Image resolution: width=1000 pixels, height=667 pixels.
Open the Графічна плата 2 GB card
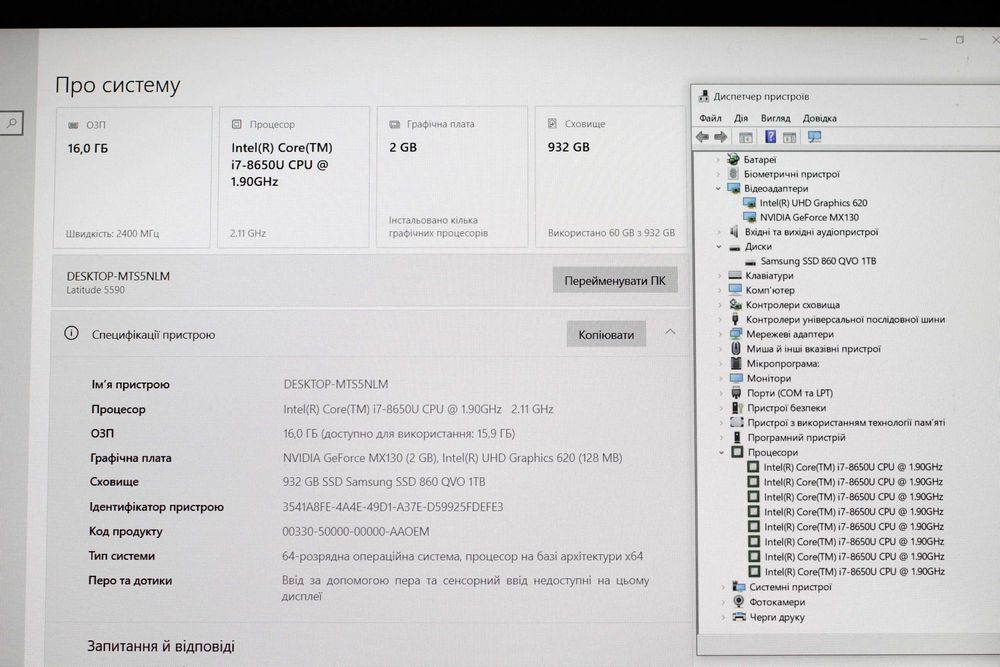pos(452,176)
